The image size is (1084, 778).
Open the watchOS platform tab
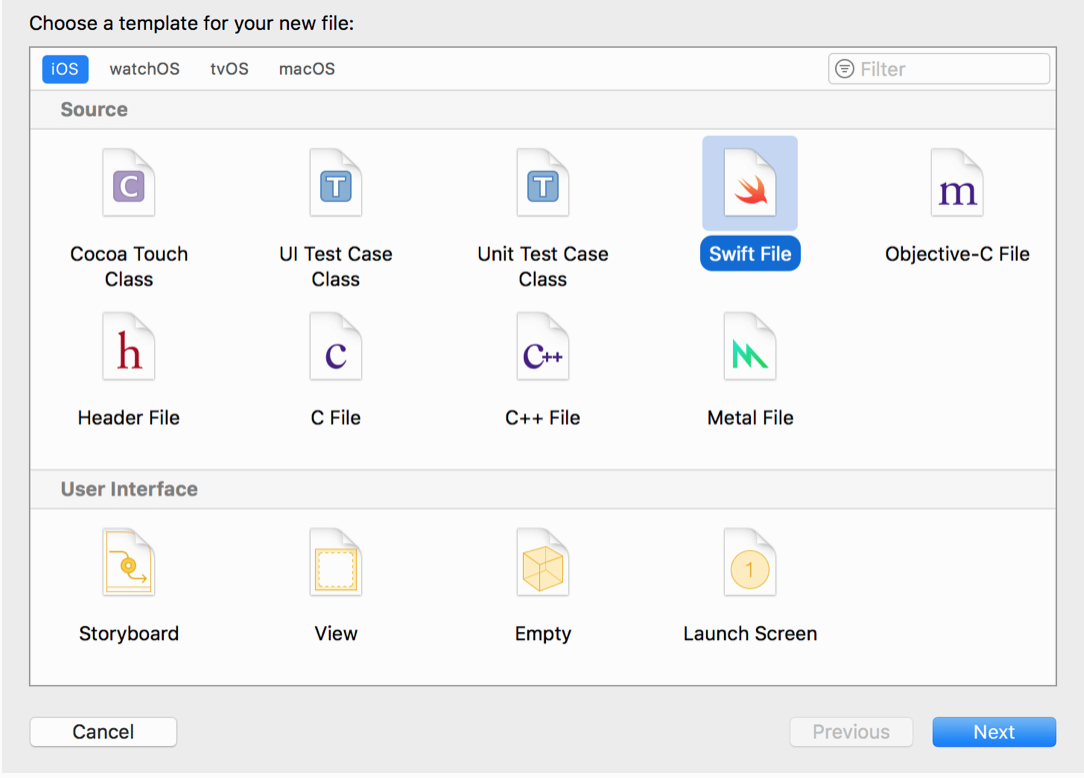point(145,69)
